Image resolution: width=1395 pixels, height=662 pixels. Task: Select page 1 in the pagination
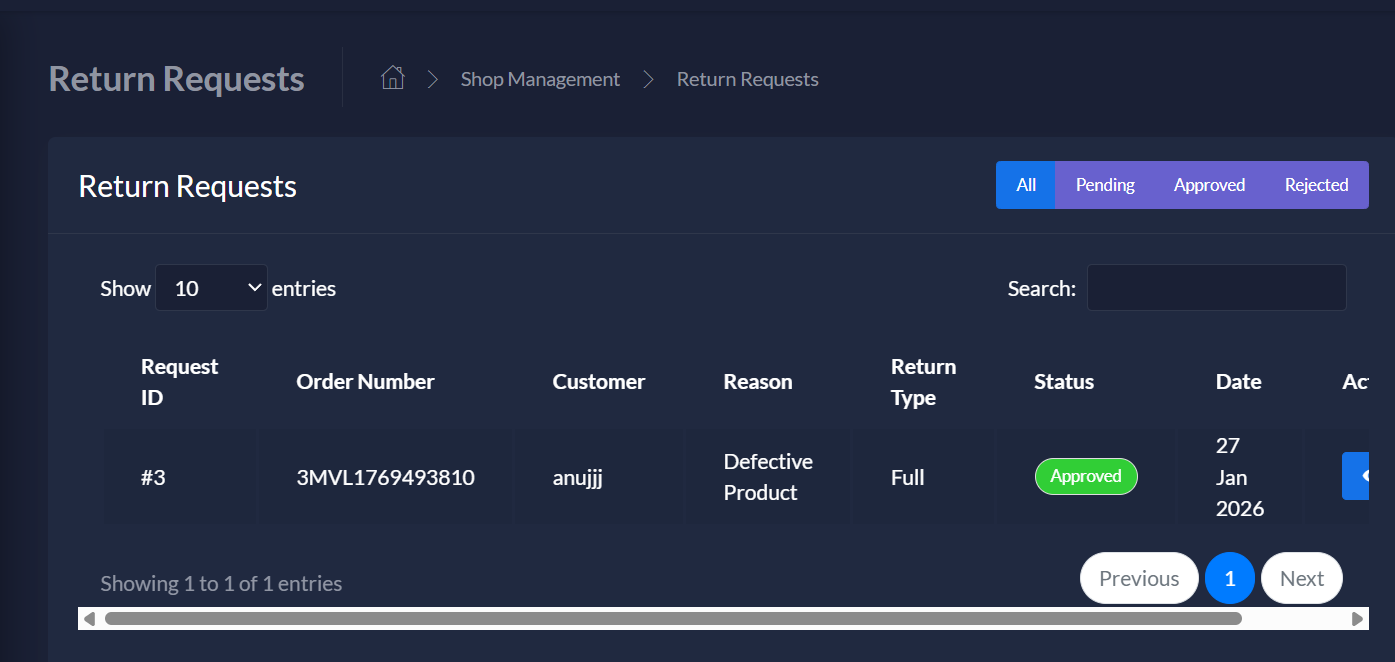click(x=1230, y=578)
